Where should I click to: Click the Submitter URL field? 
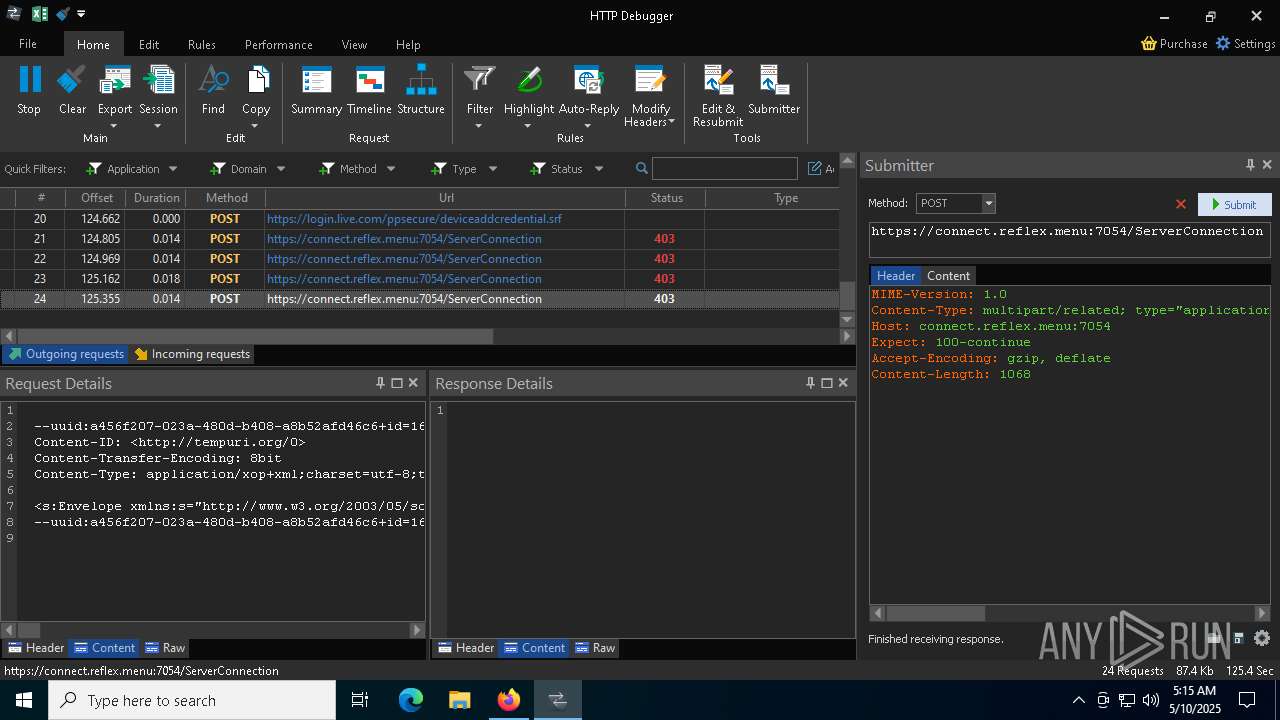pyautogui.click(x=1069, y=239)
